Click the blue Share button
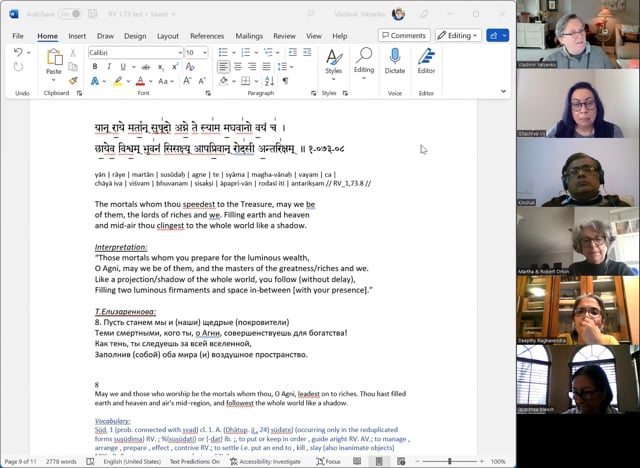Viewport: 640px width, 468px height. 498,35
